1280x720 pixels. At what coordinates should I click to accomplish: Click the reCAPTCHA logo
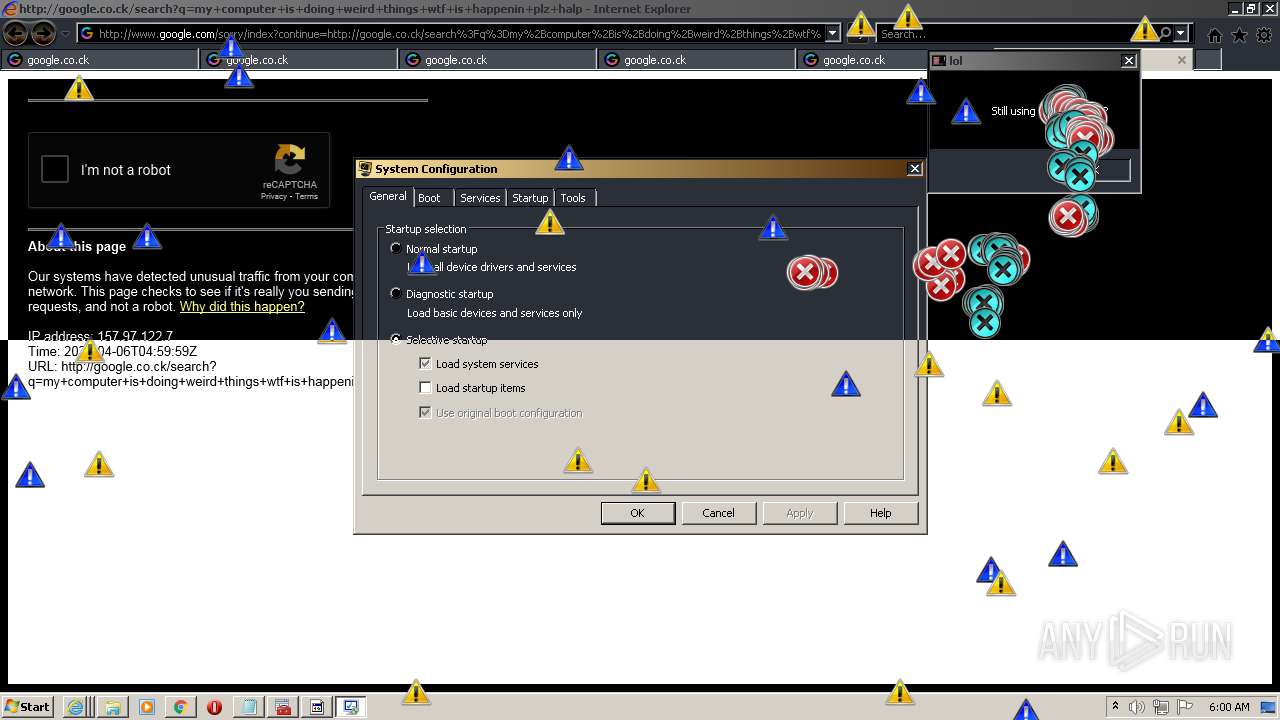290,160
